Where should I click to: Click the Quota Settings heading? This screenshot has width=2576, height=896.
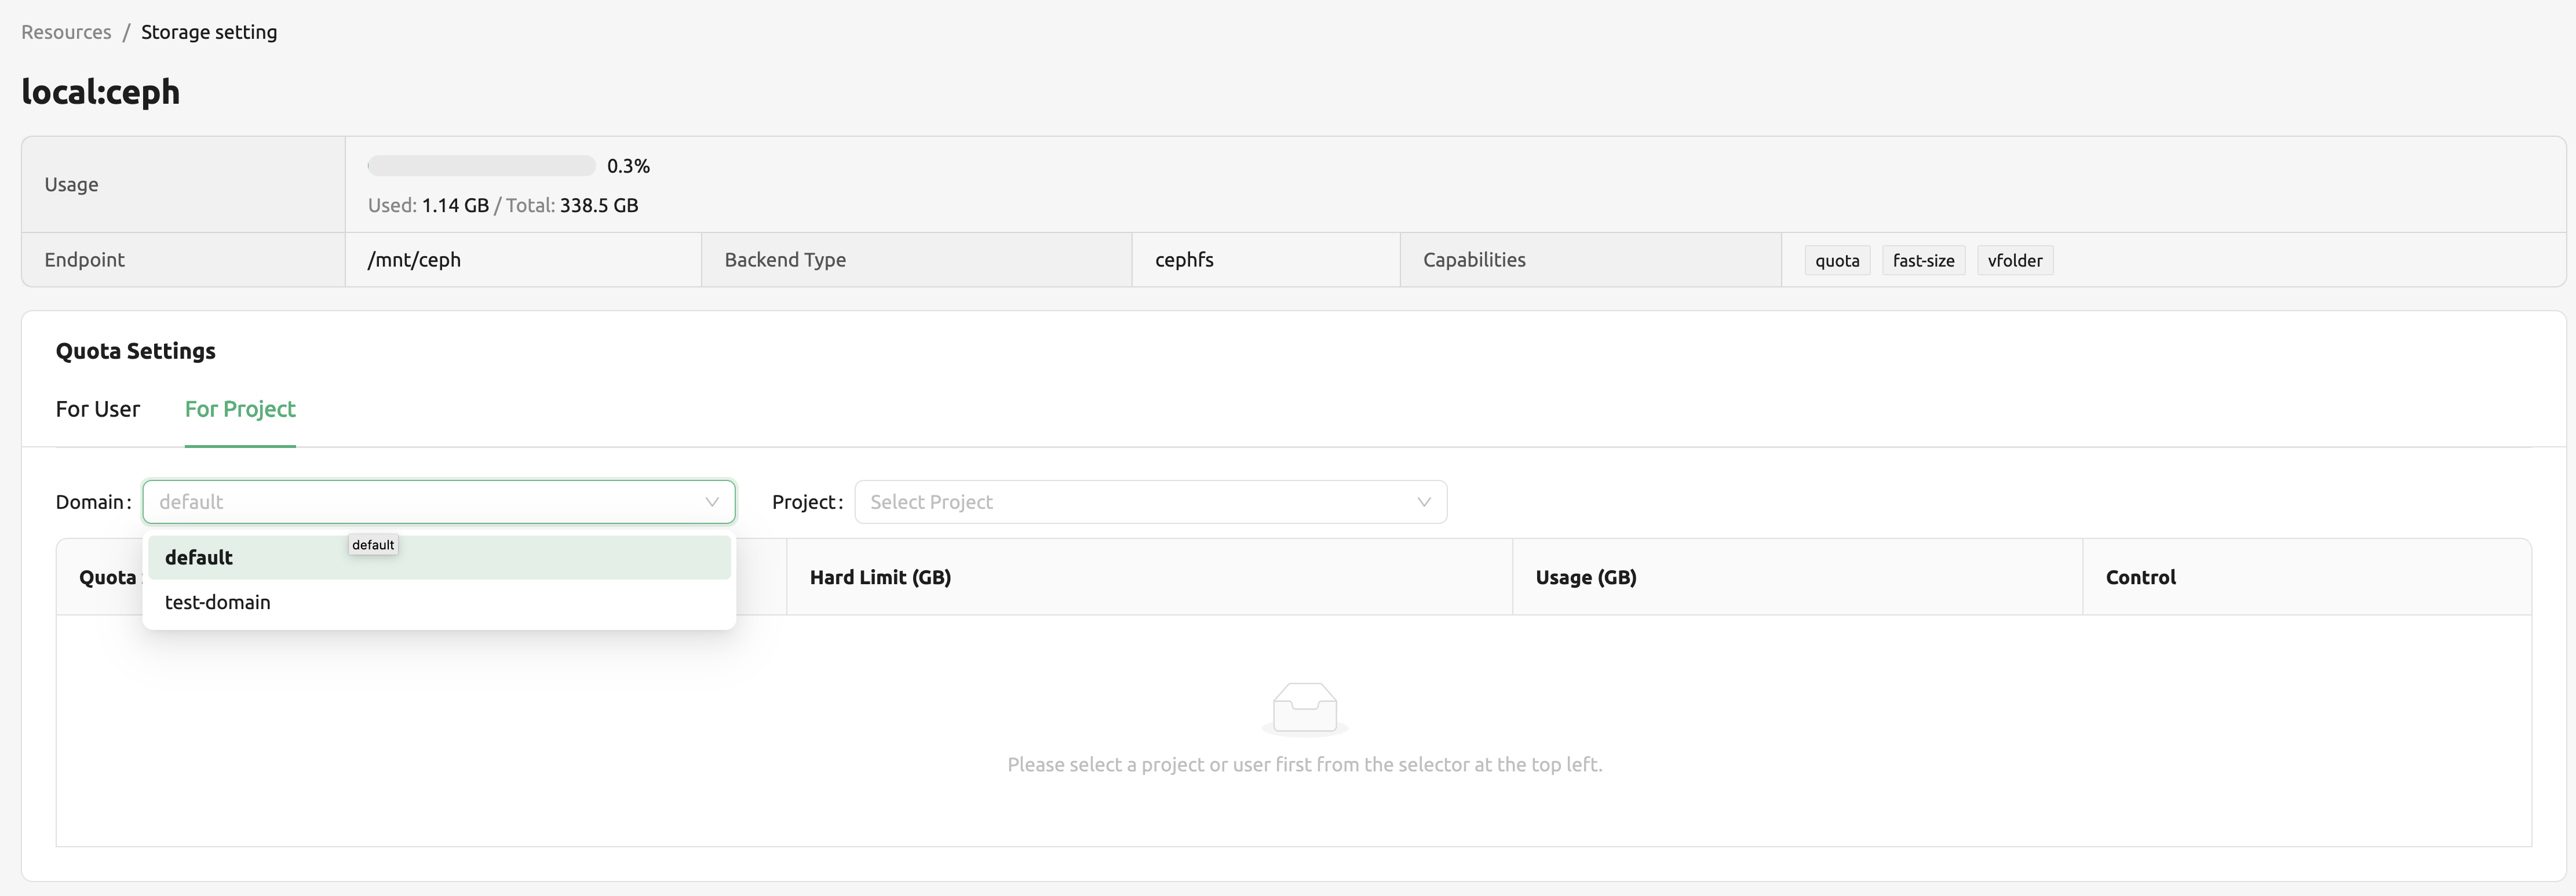coord(136,351)
